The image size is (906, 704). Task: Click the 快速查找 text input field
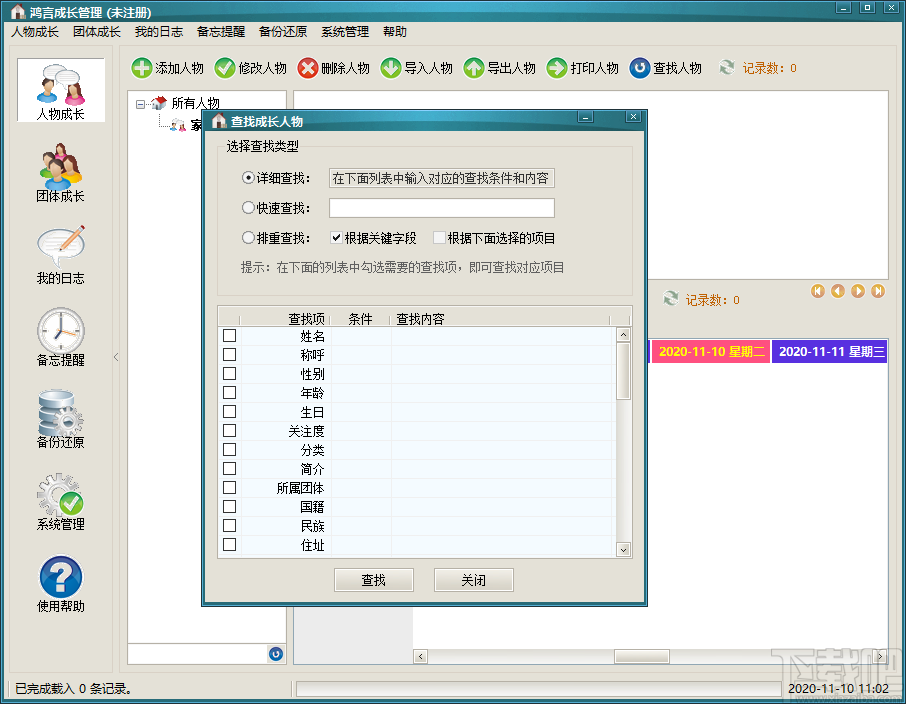click(x=440, y=208)
